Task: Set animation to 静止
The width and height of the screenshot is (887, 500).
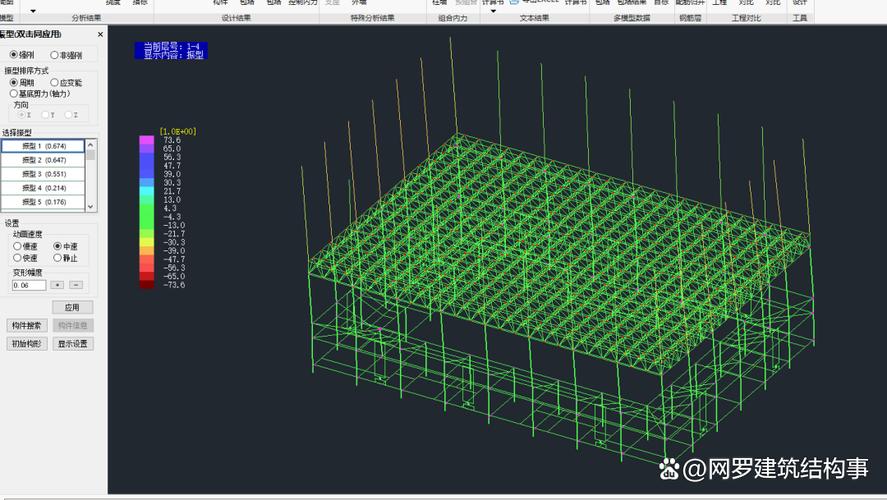Action: pyautogui.click(x=57, y=258)
